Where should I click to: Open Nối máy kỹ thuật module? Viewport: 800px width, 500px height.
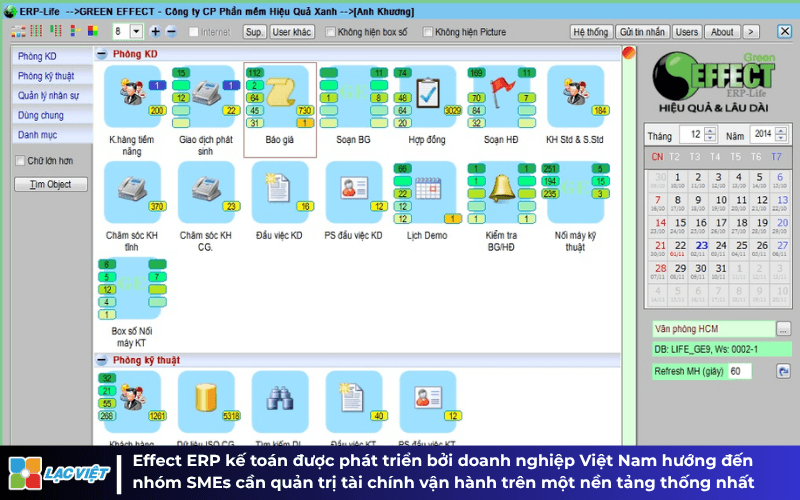coord(575,192)
